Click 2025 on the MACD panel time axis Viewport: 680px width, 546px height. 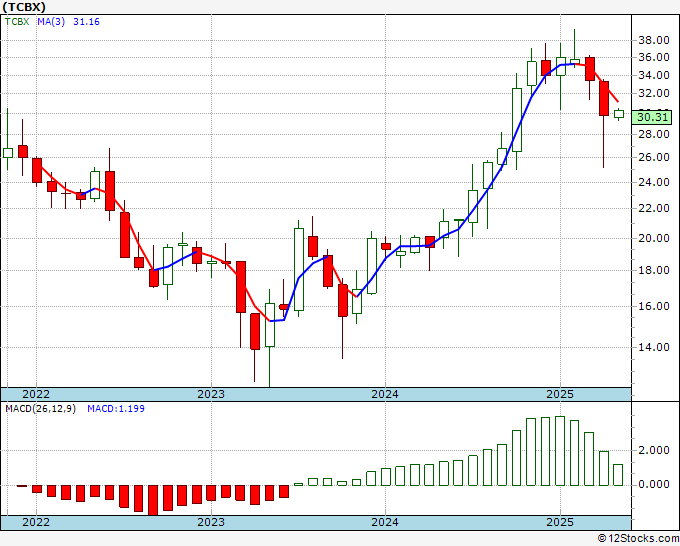click(560, 522)
